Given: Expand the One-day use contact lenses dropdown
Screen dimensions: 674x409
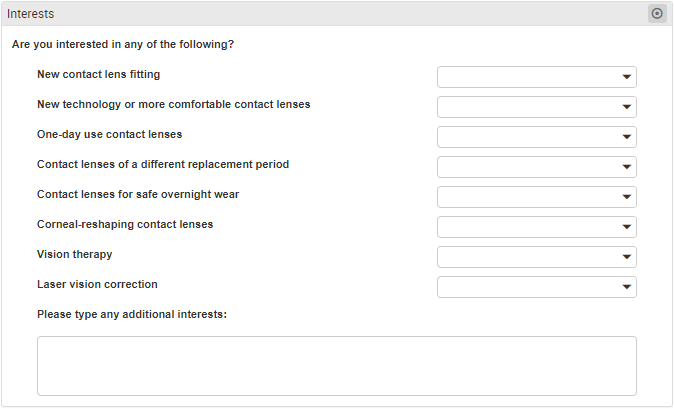Looking at the screenshot, I should [536, 137].
